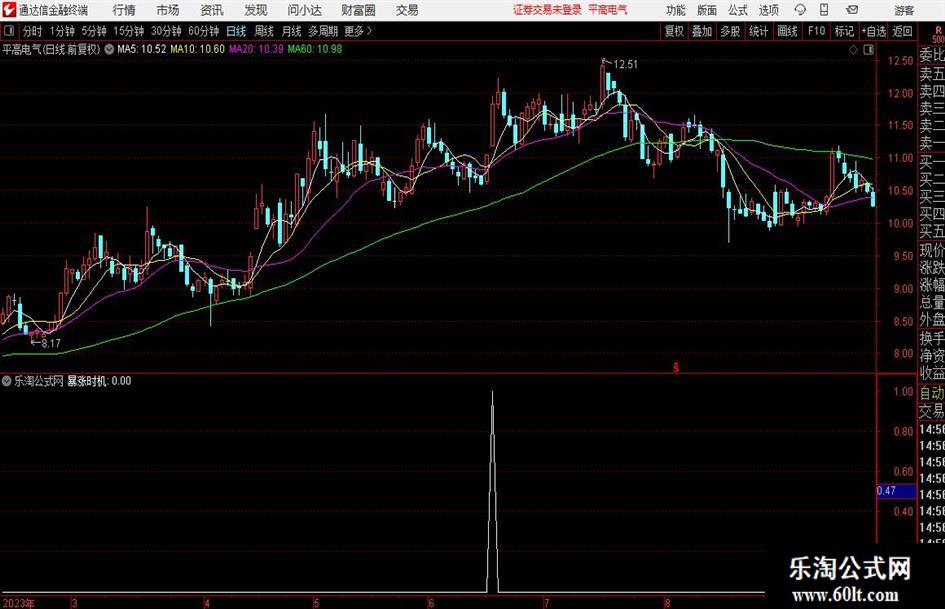Click the 统计 statistics toolbar button

tap(758, 31)
